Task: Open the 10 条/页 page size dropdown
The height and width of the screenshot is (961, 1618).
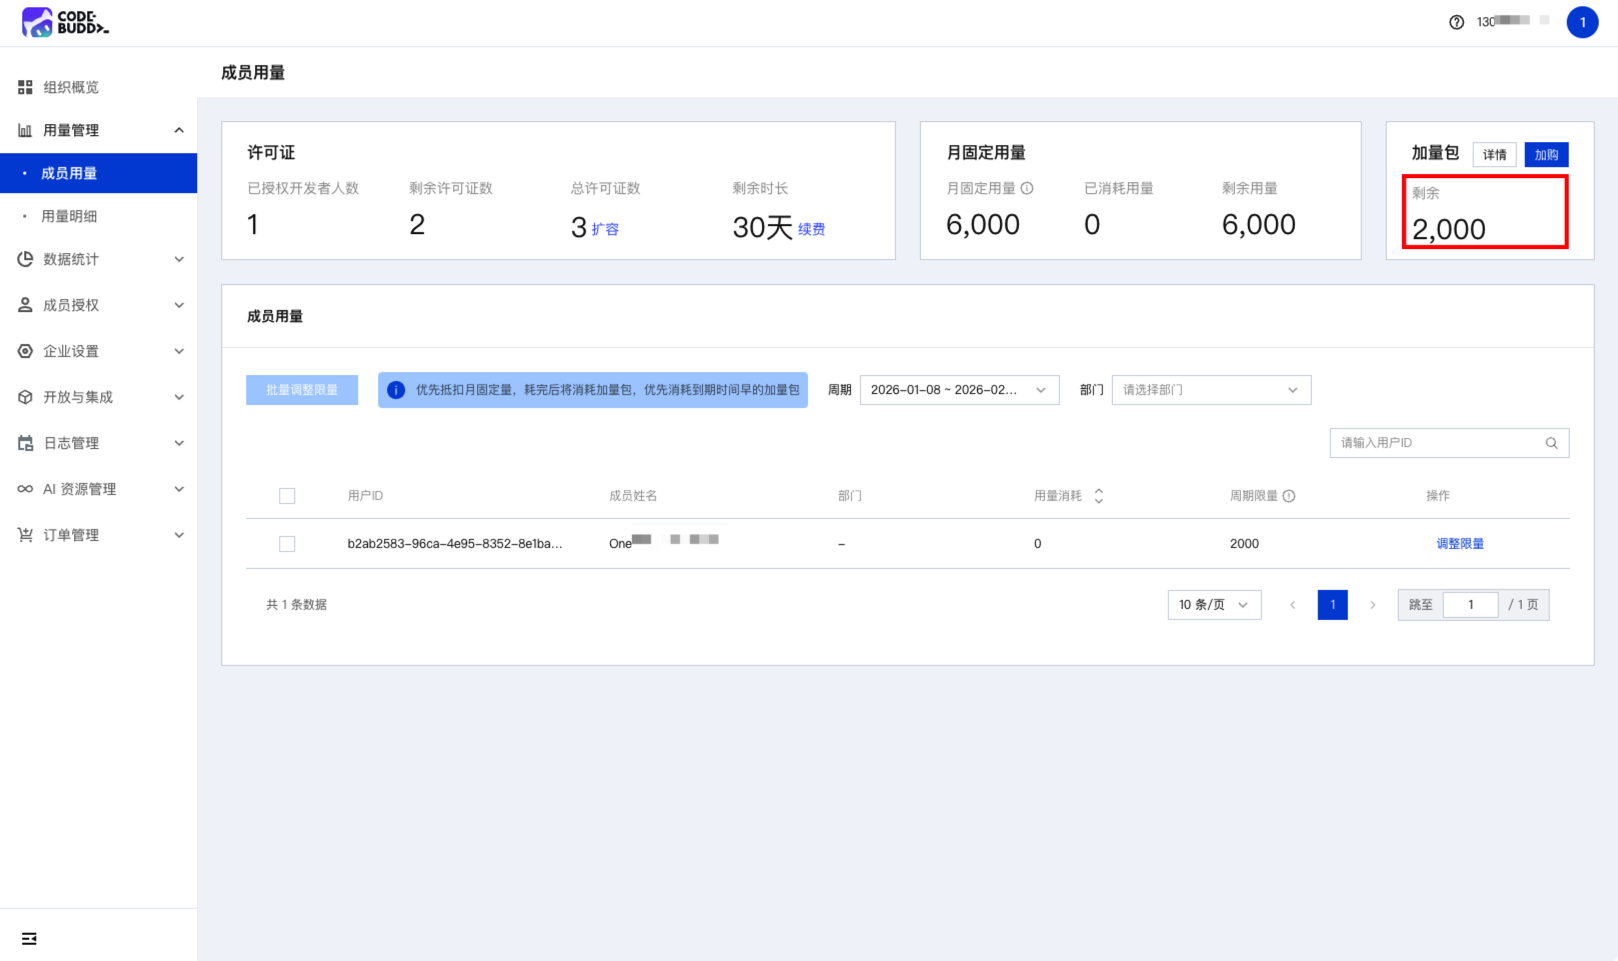Action: tap(1213, 605)
